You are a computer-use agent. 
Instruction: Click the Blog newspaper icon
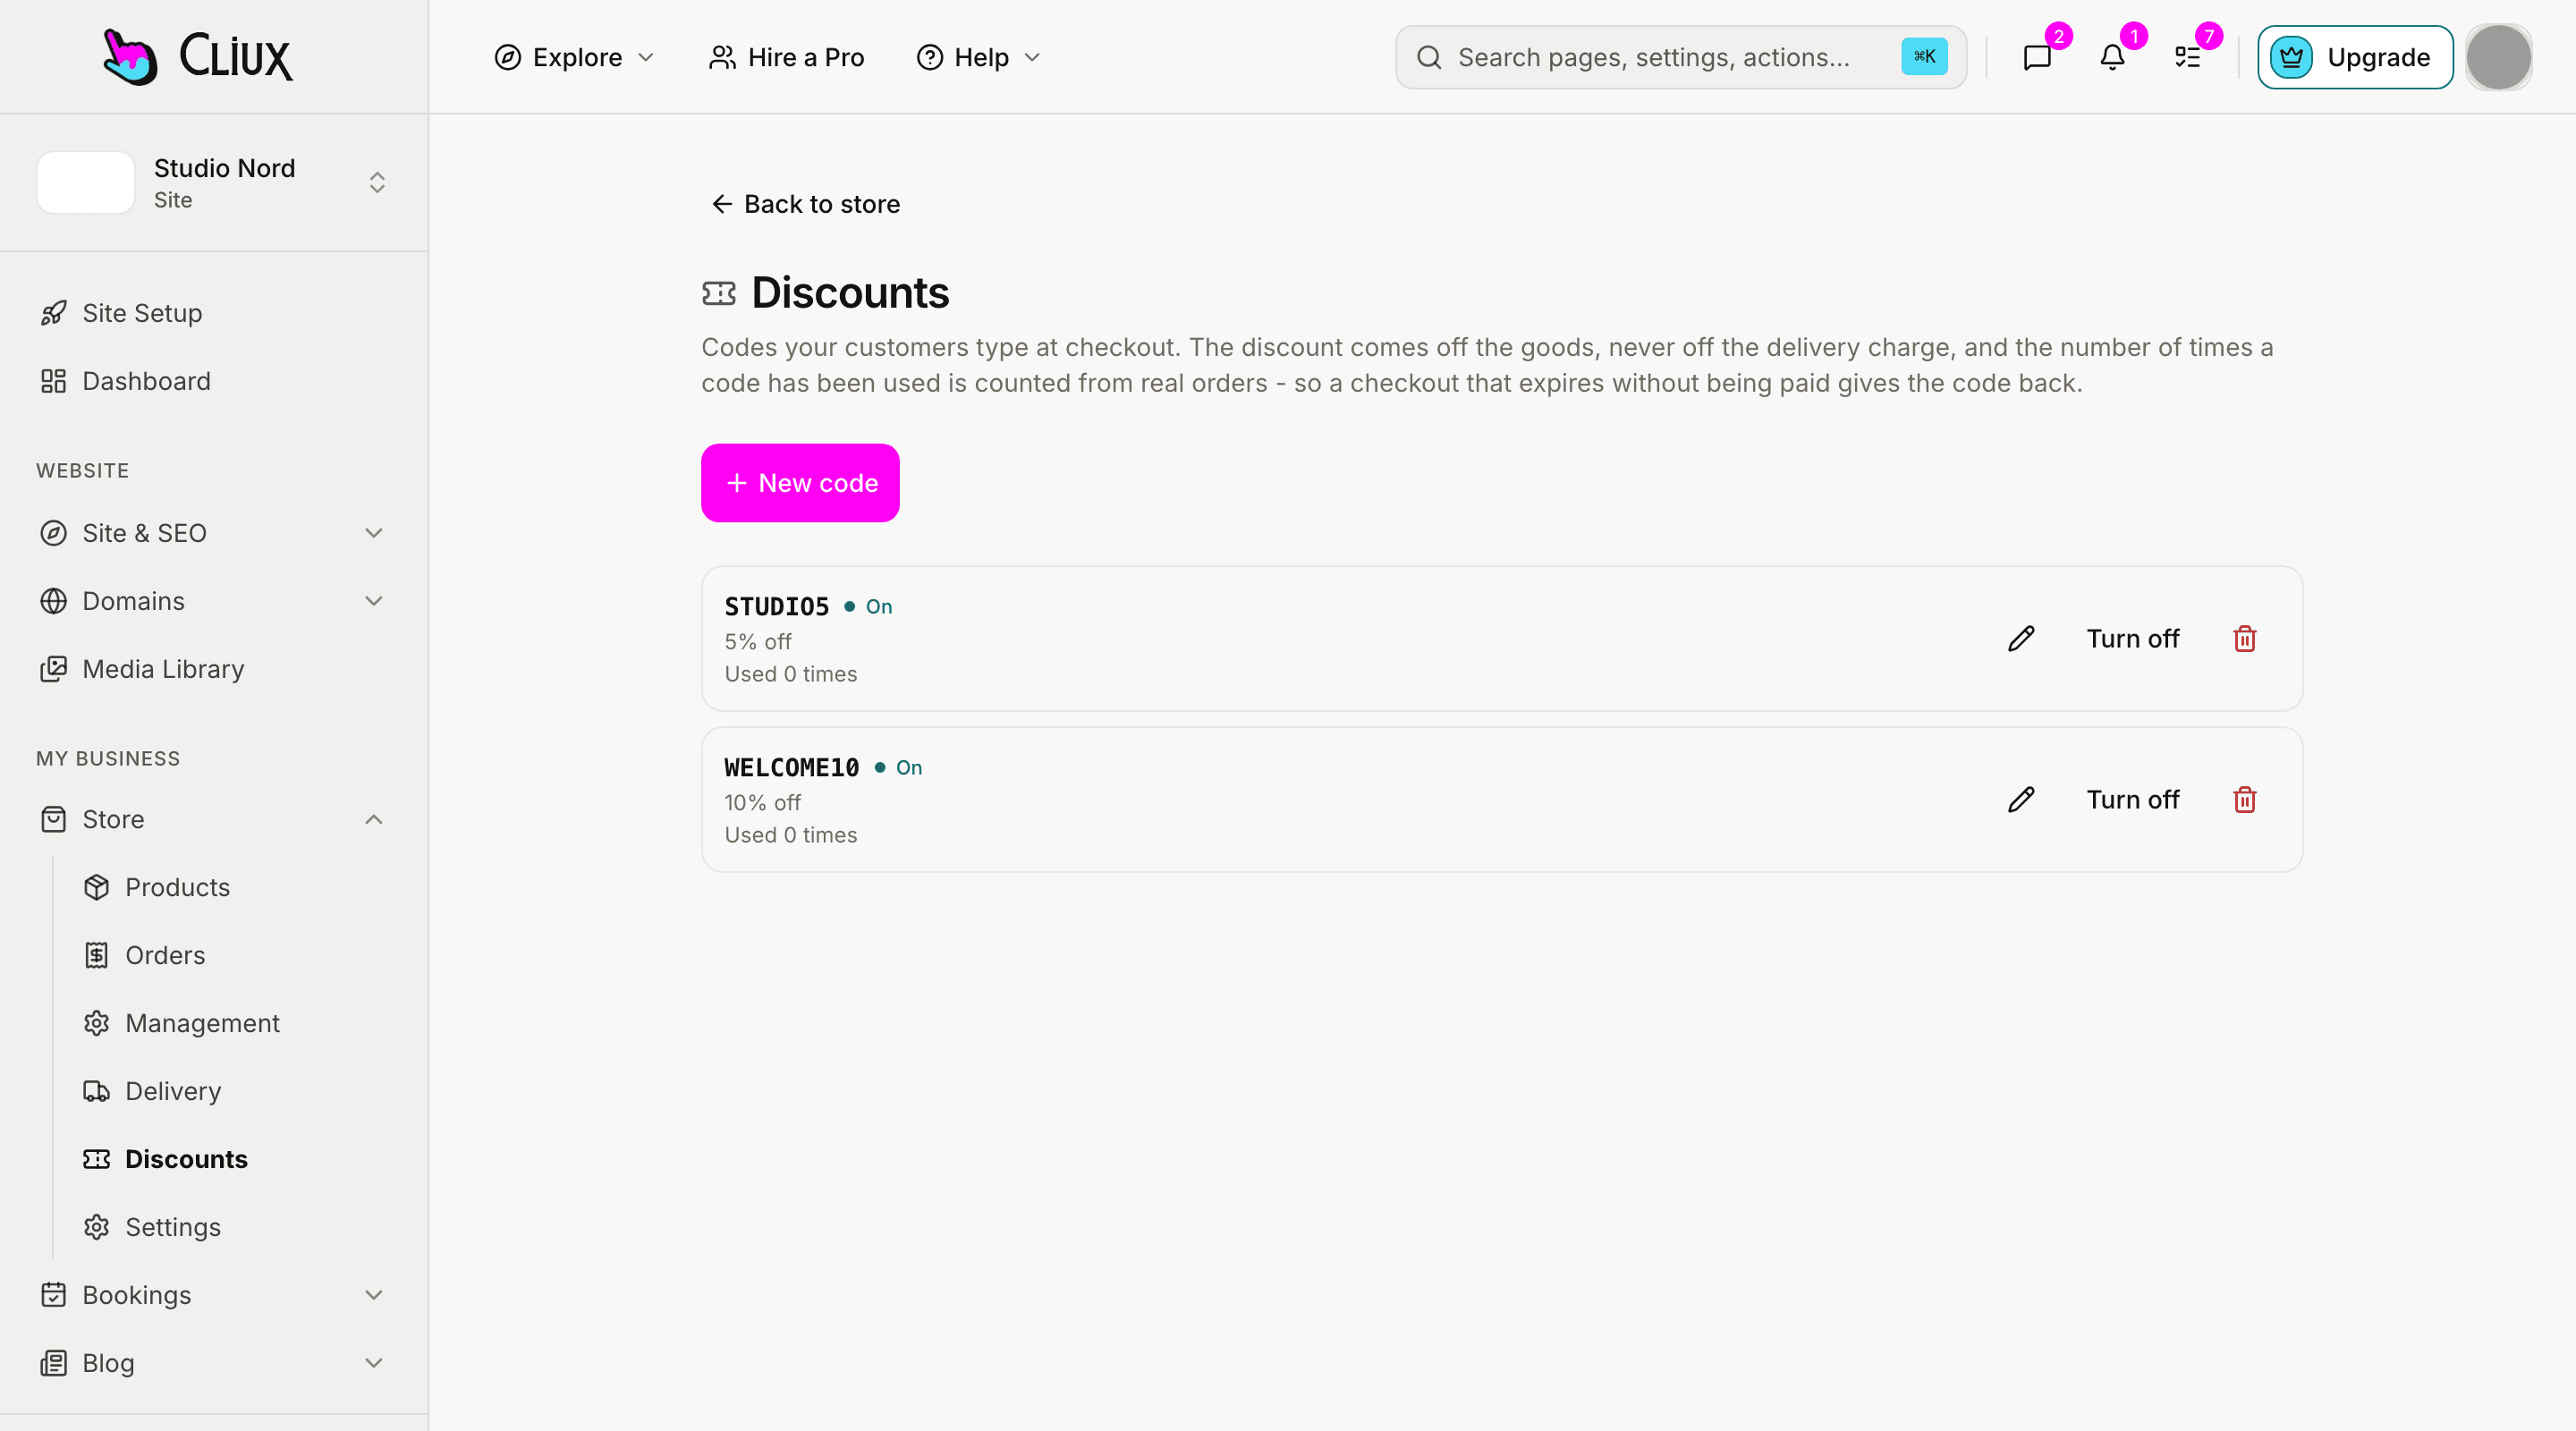tap(54, 1363)
